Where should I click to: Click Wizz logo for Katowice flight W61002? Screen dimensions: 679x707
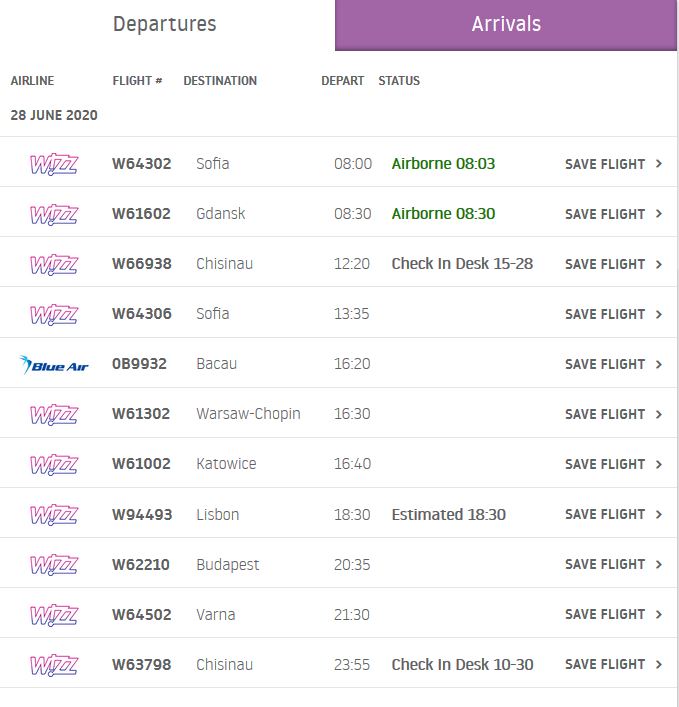[x=54, y=464]
